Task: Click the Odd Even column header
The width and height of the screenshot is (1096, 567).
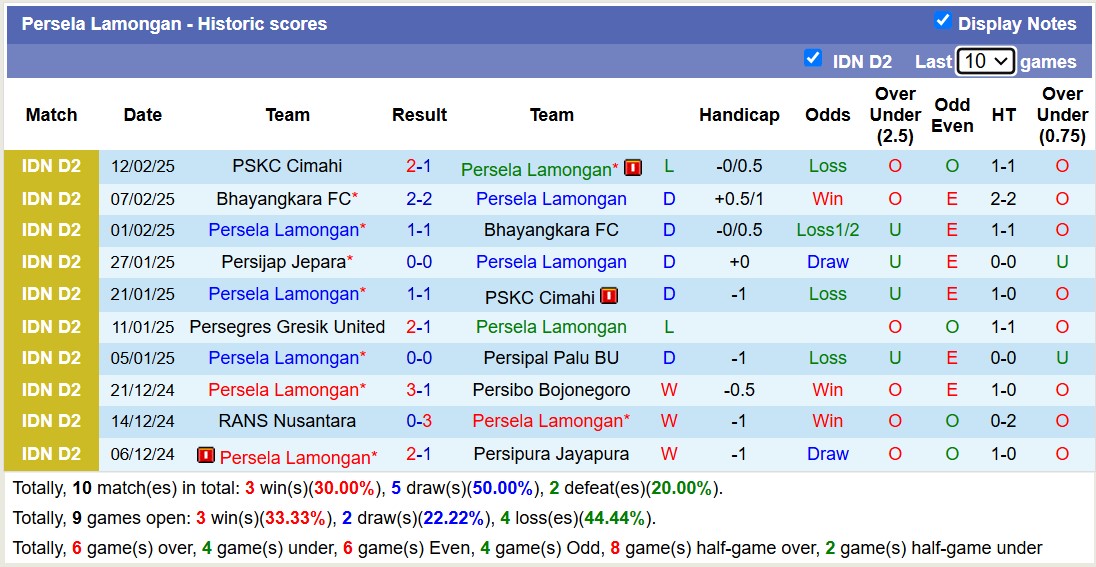Action: [x=952, y=115]
